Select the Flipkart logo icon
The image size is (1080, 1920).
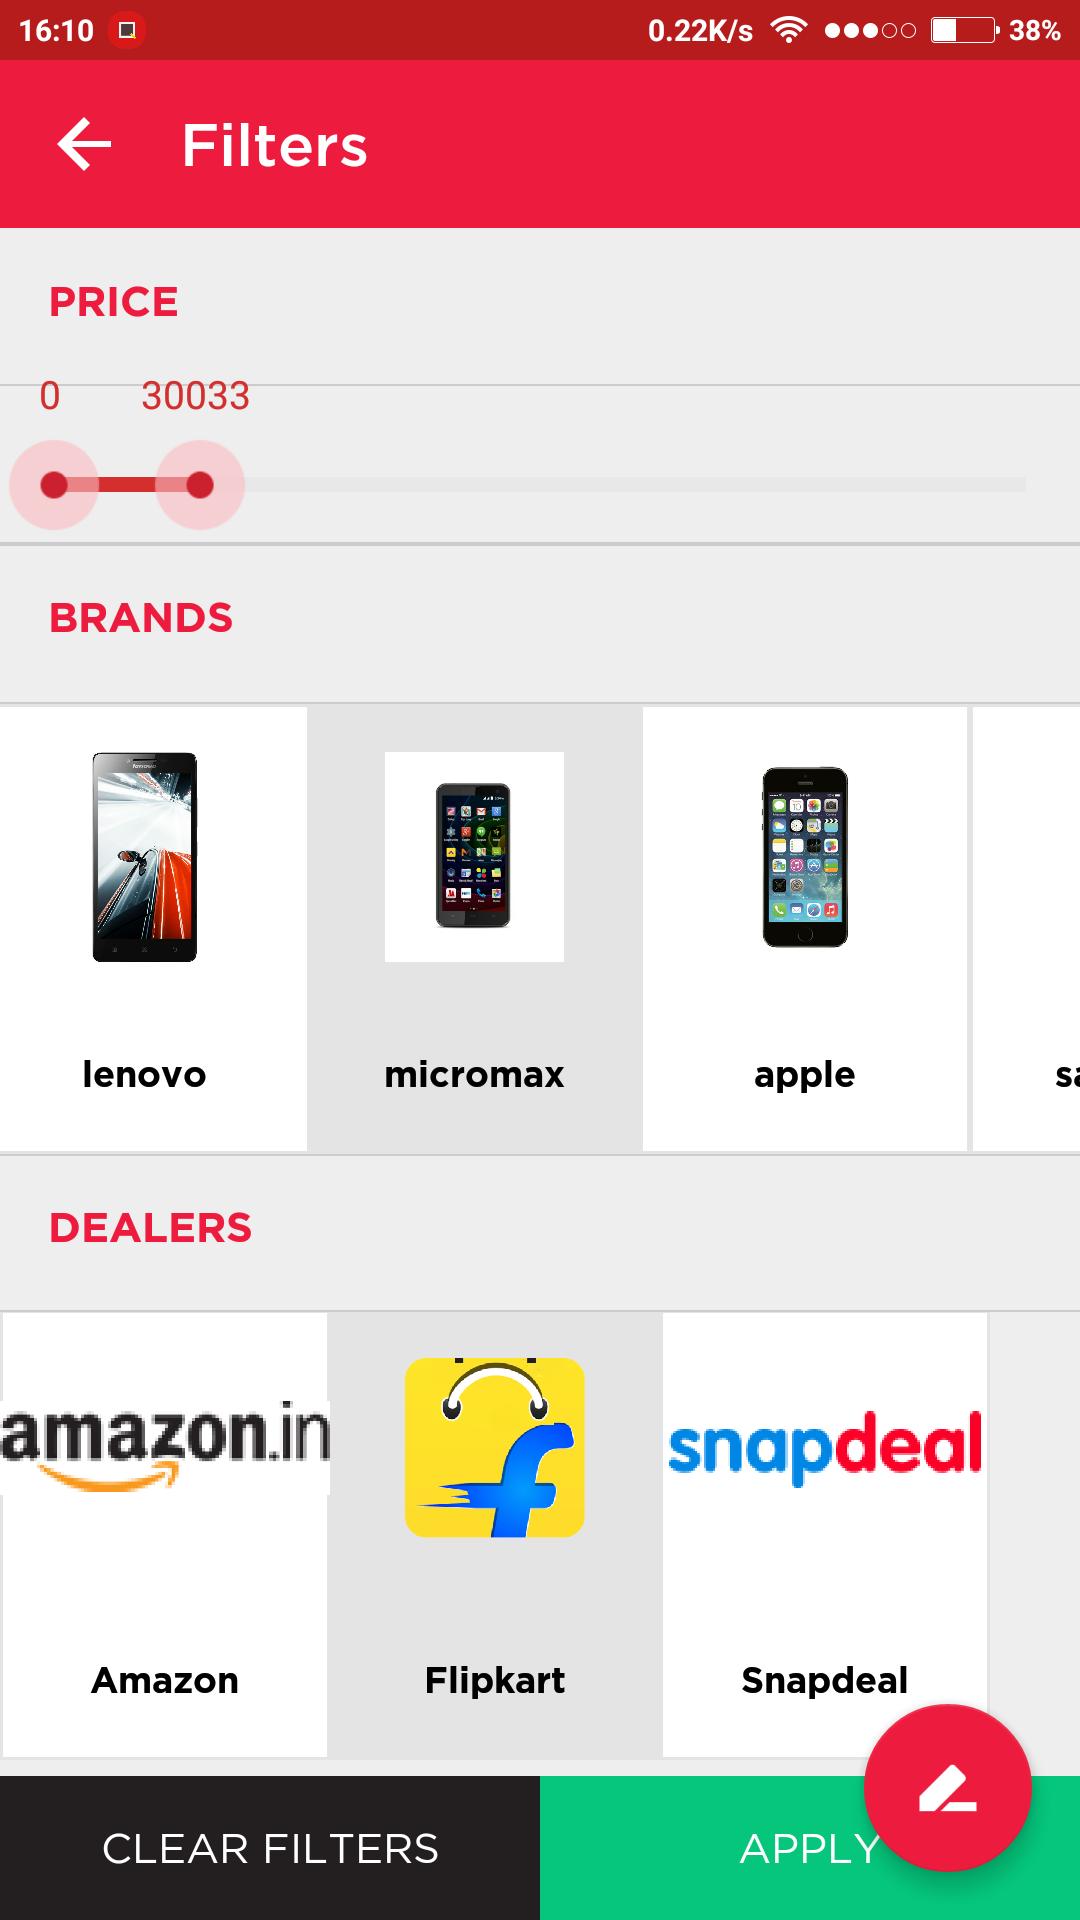tap(494, 1447)
